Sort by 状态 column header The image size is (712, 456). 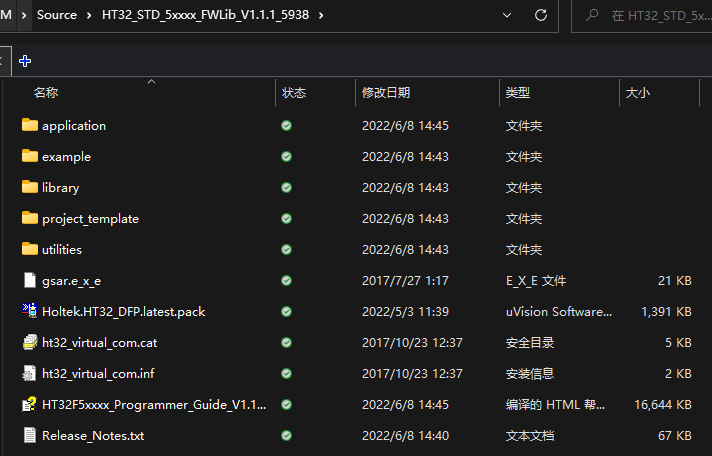(x=294, y=93)
